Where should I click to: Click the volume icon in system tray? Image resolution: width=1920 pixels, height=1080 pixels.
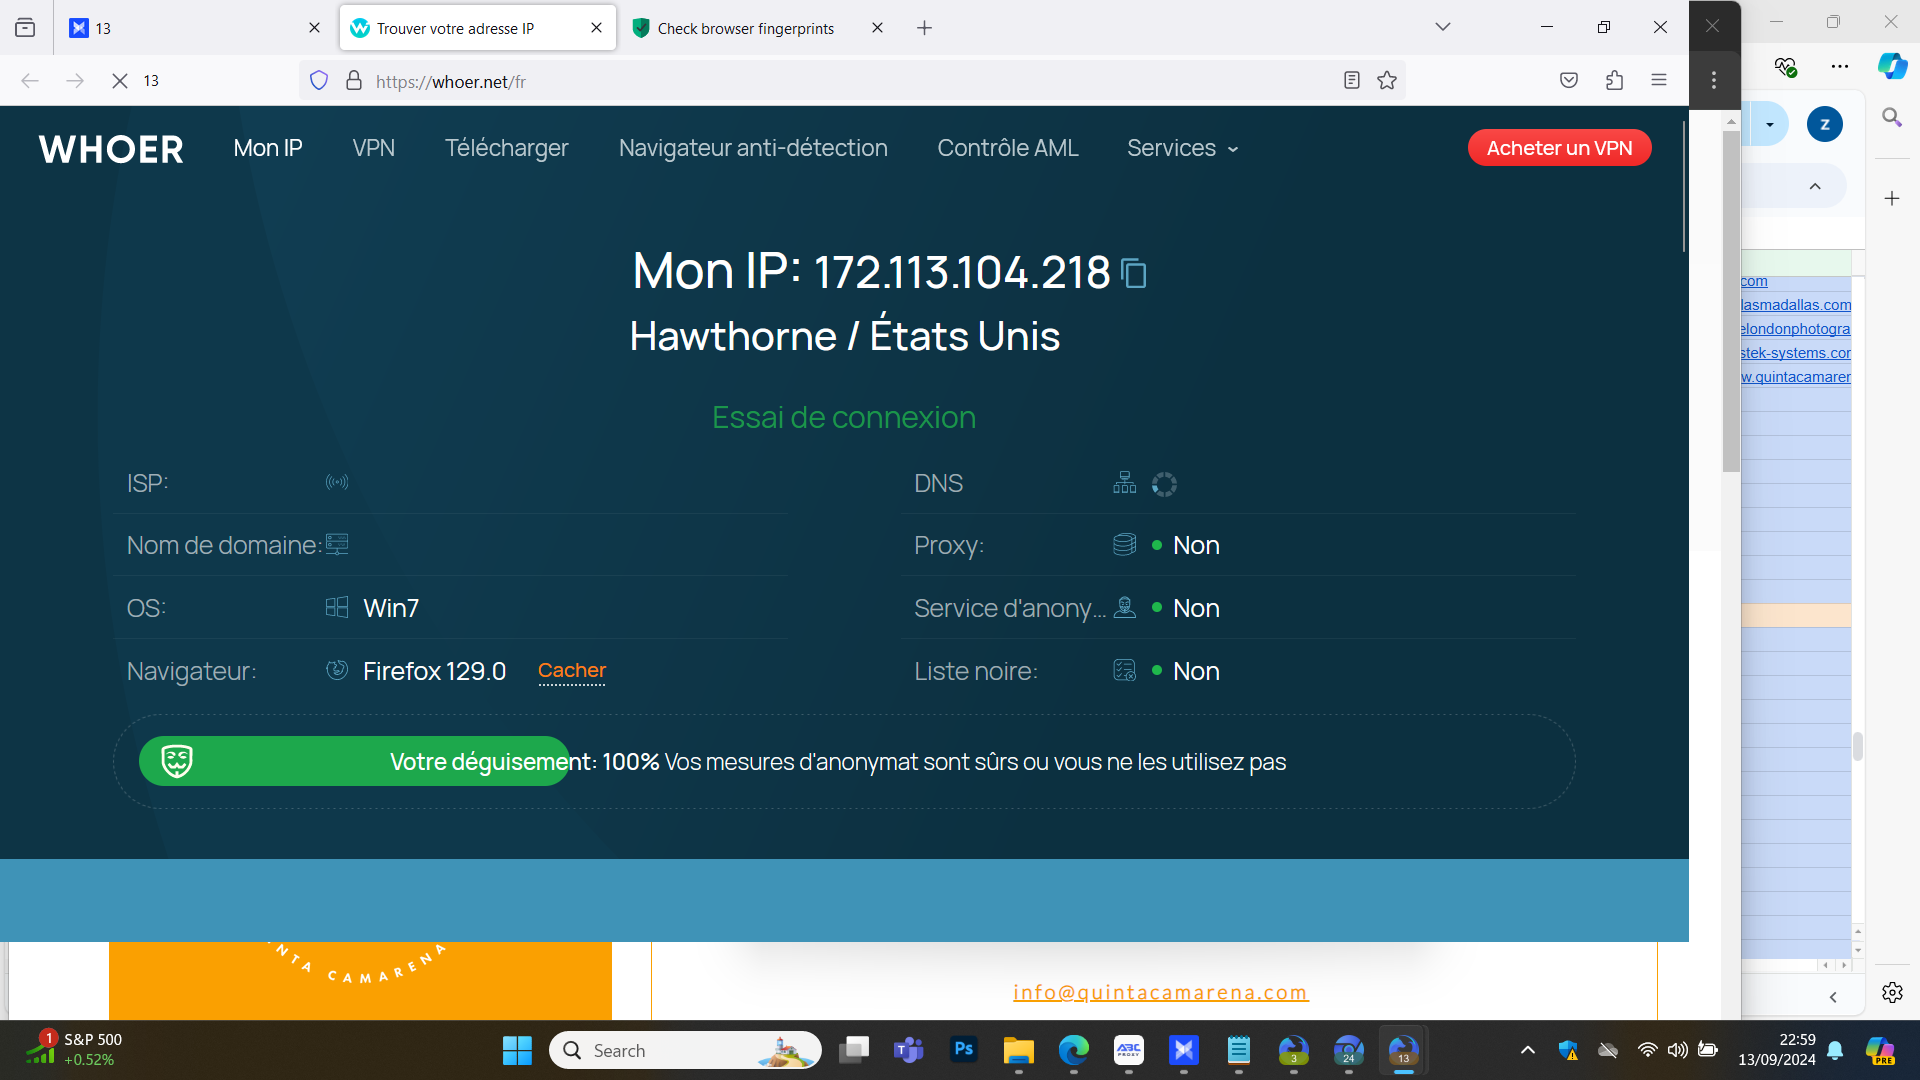point(1677,1050)
